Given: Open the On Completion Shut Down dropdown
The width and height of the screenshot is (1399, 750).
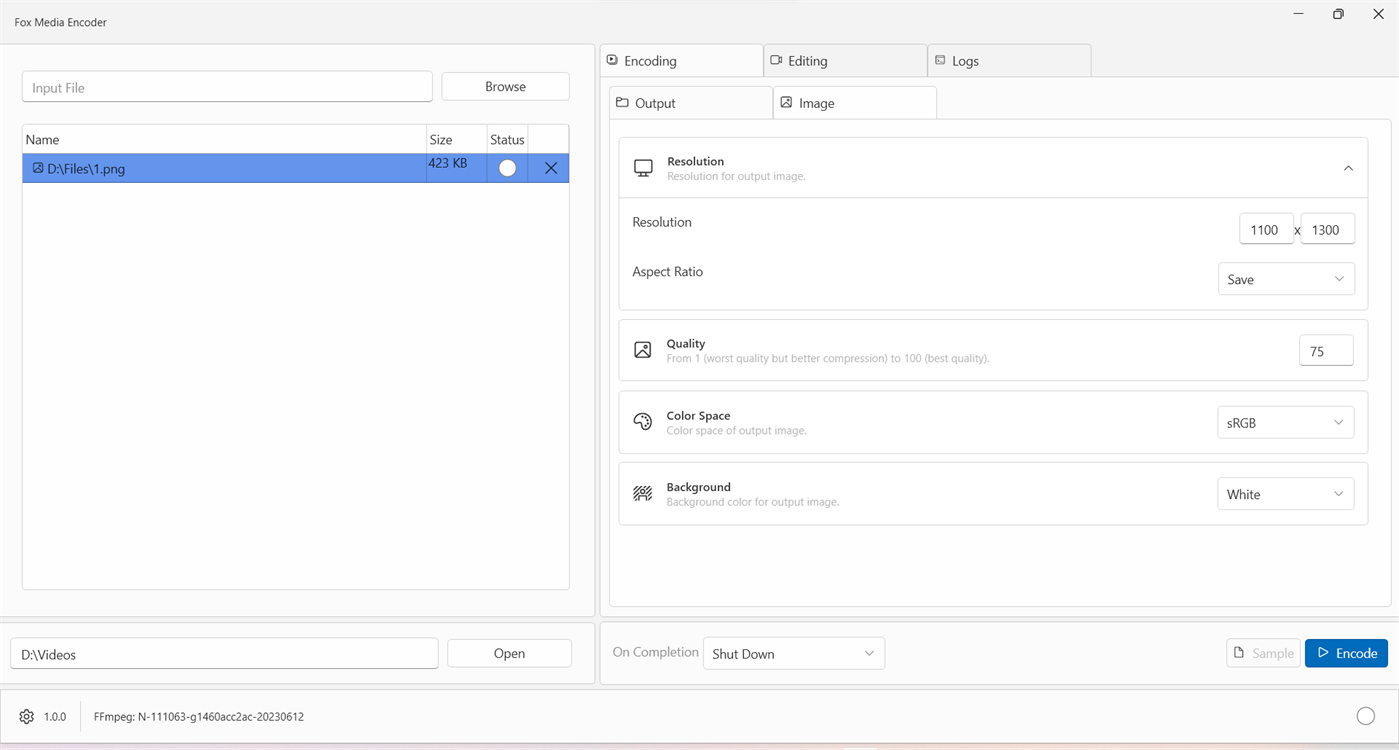Looking at the screenshot, I should click(x=794, y=653).
